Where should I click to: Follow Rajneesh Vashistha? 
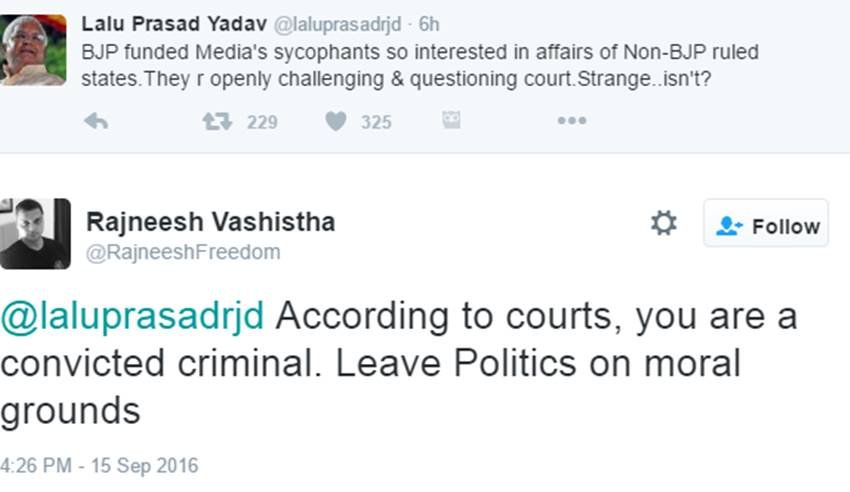[x=766, y=226]
